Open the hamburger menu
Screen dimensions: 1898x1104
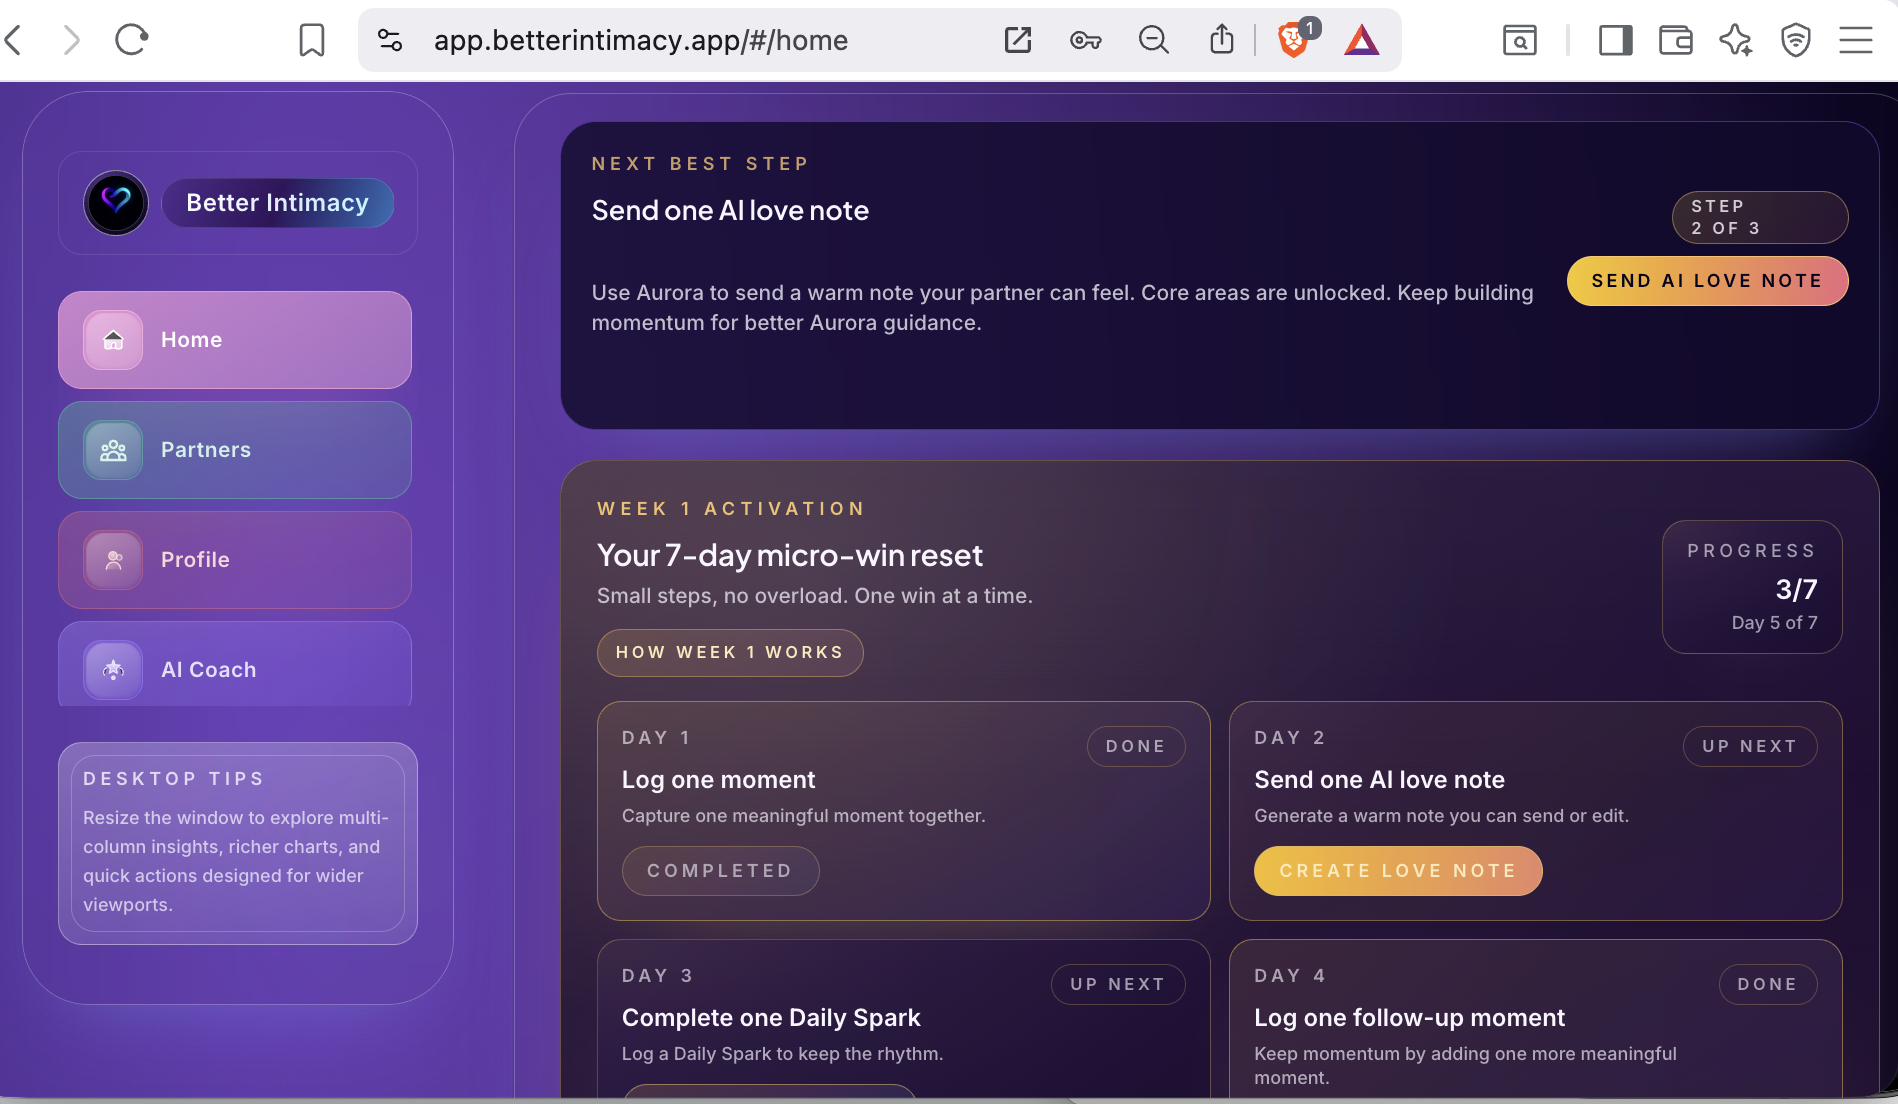[x=1856, y=40]
